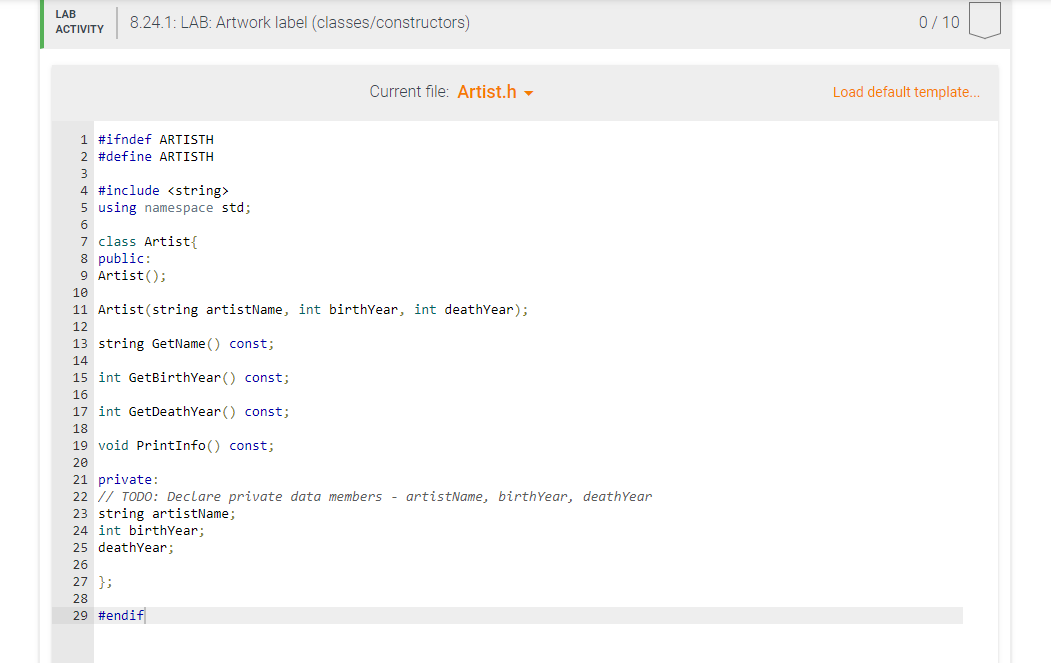Click the deathYear; line
This screenshot has width=1051, height=663.
pyautogui.click(x=136, y=548)
